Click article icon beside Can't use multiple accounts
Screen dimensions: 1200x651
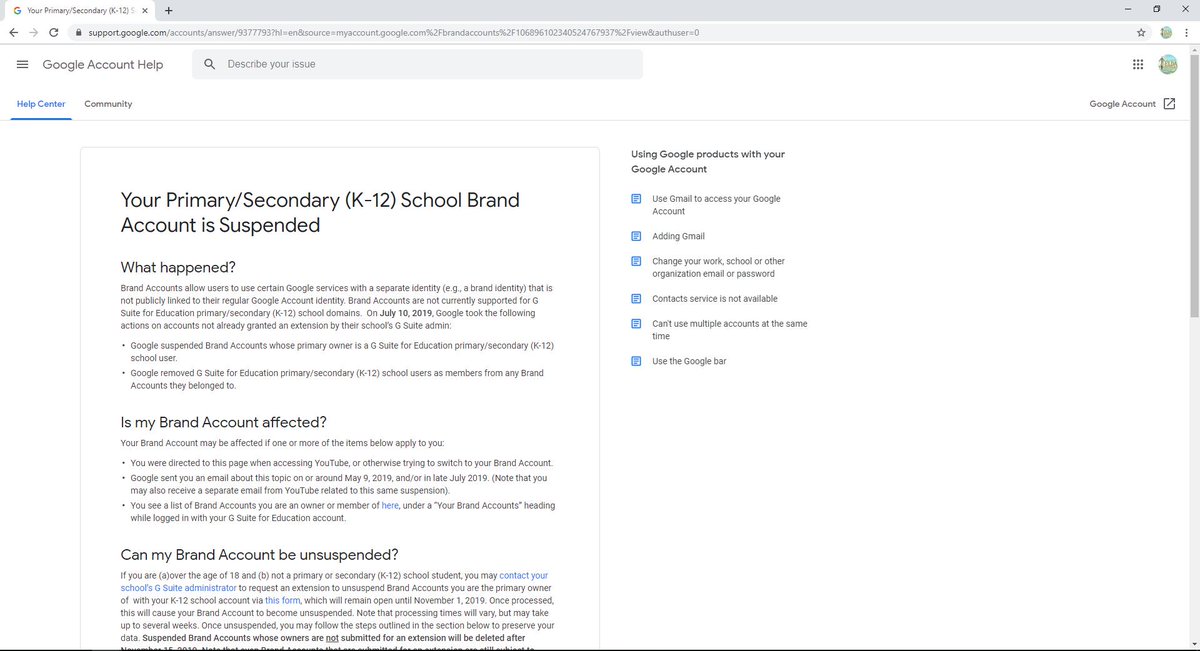636,324
